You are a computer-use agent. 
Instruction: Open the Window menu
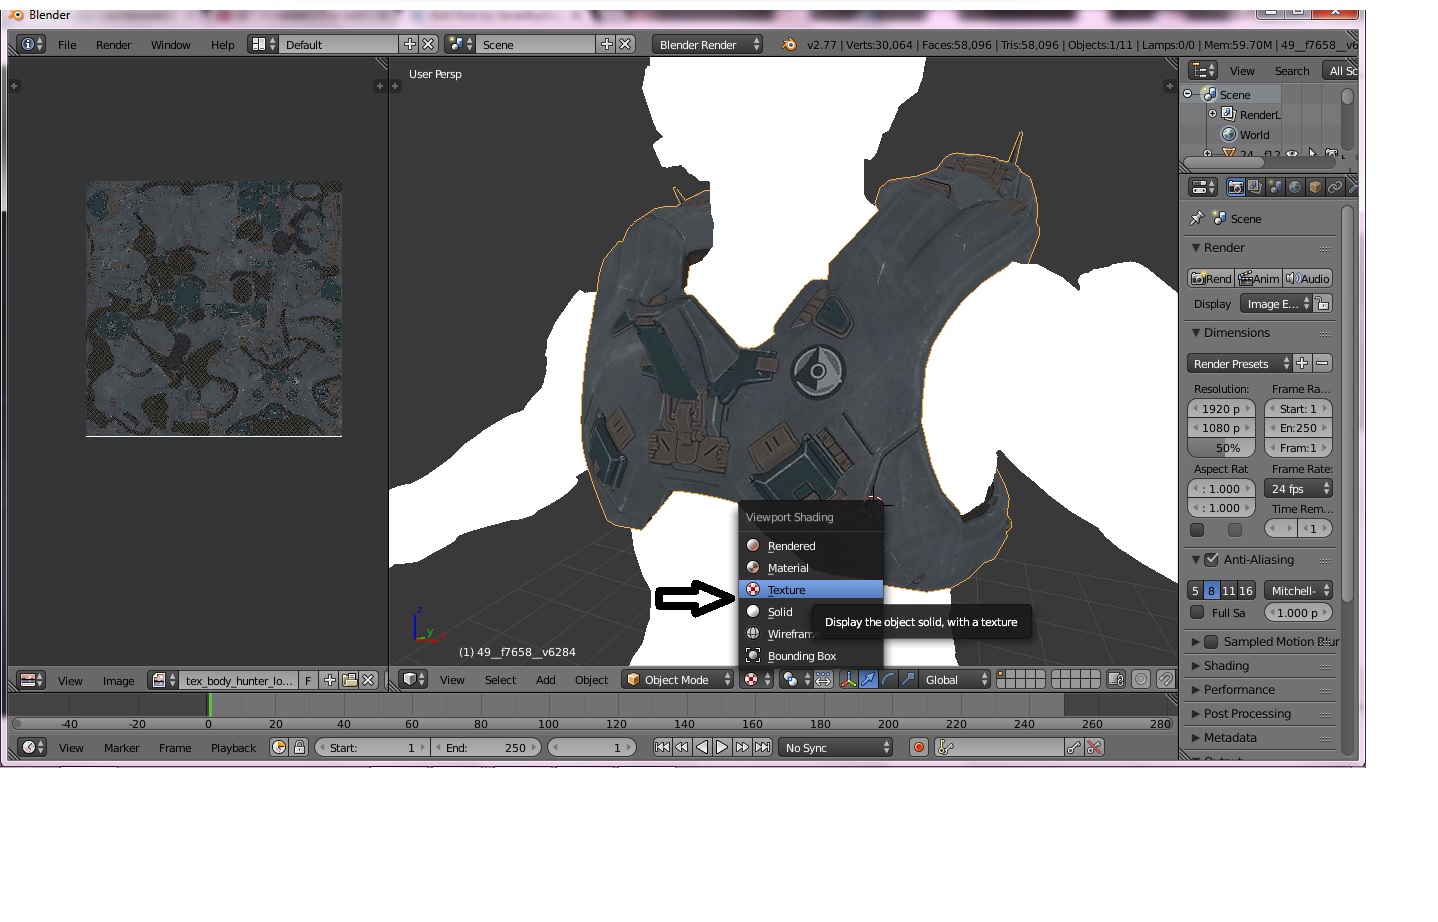pos(170,44)
